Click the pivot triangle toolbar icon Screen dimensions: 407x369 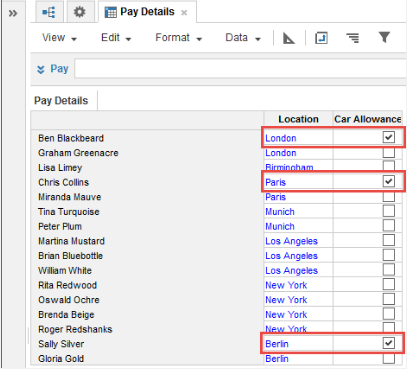click(x=289, y=38)
